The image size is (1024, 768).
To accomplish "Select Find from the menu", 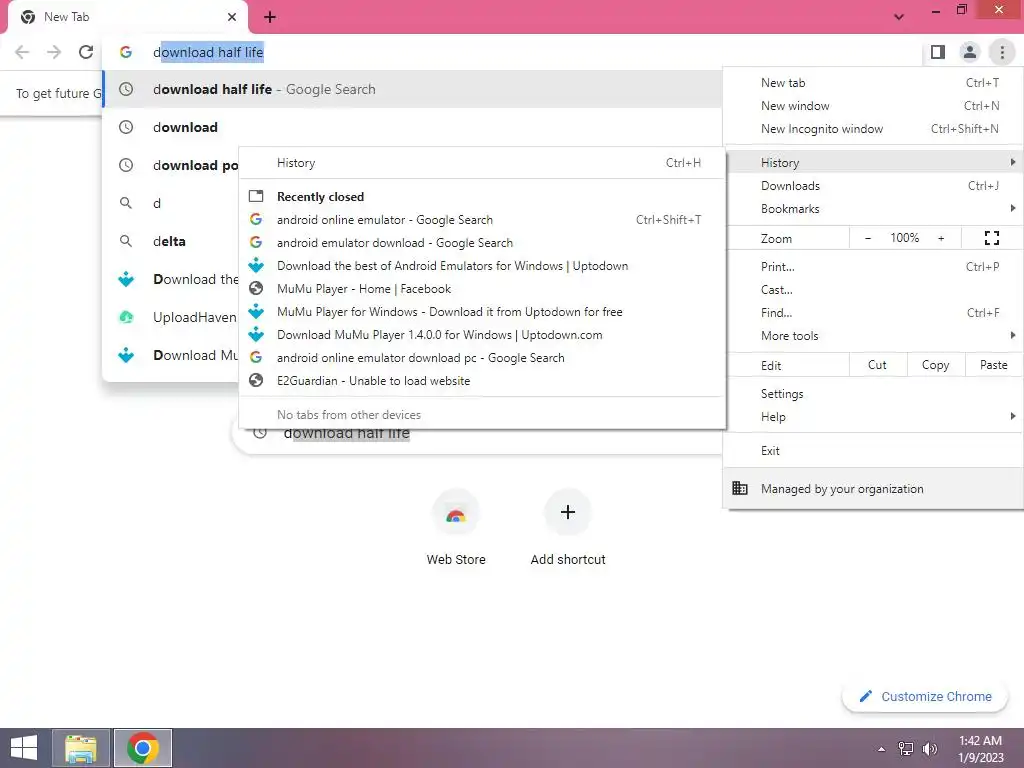I will pyautogui.click(x=873, y=313).
